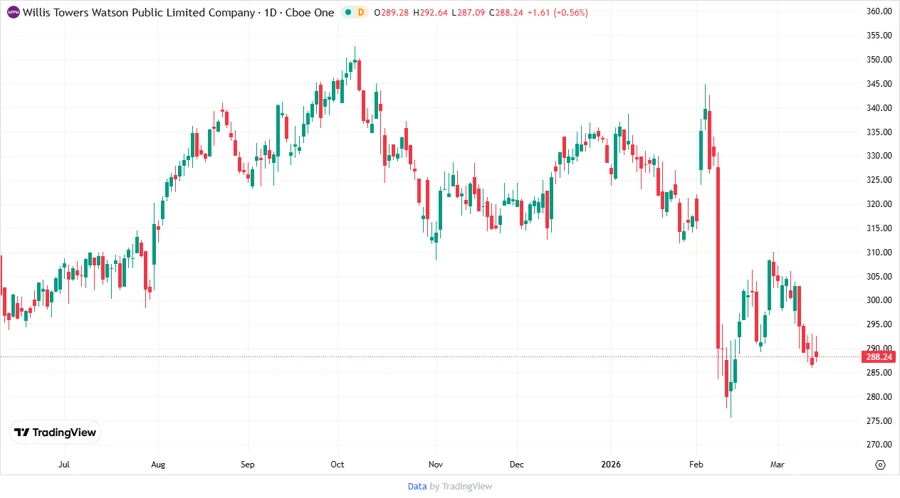Click the Feb time axis label
The image size is (900, 498).
click(696, 464)
